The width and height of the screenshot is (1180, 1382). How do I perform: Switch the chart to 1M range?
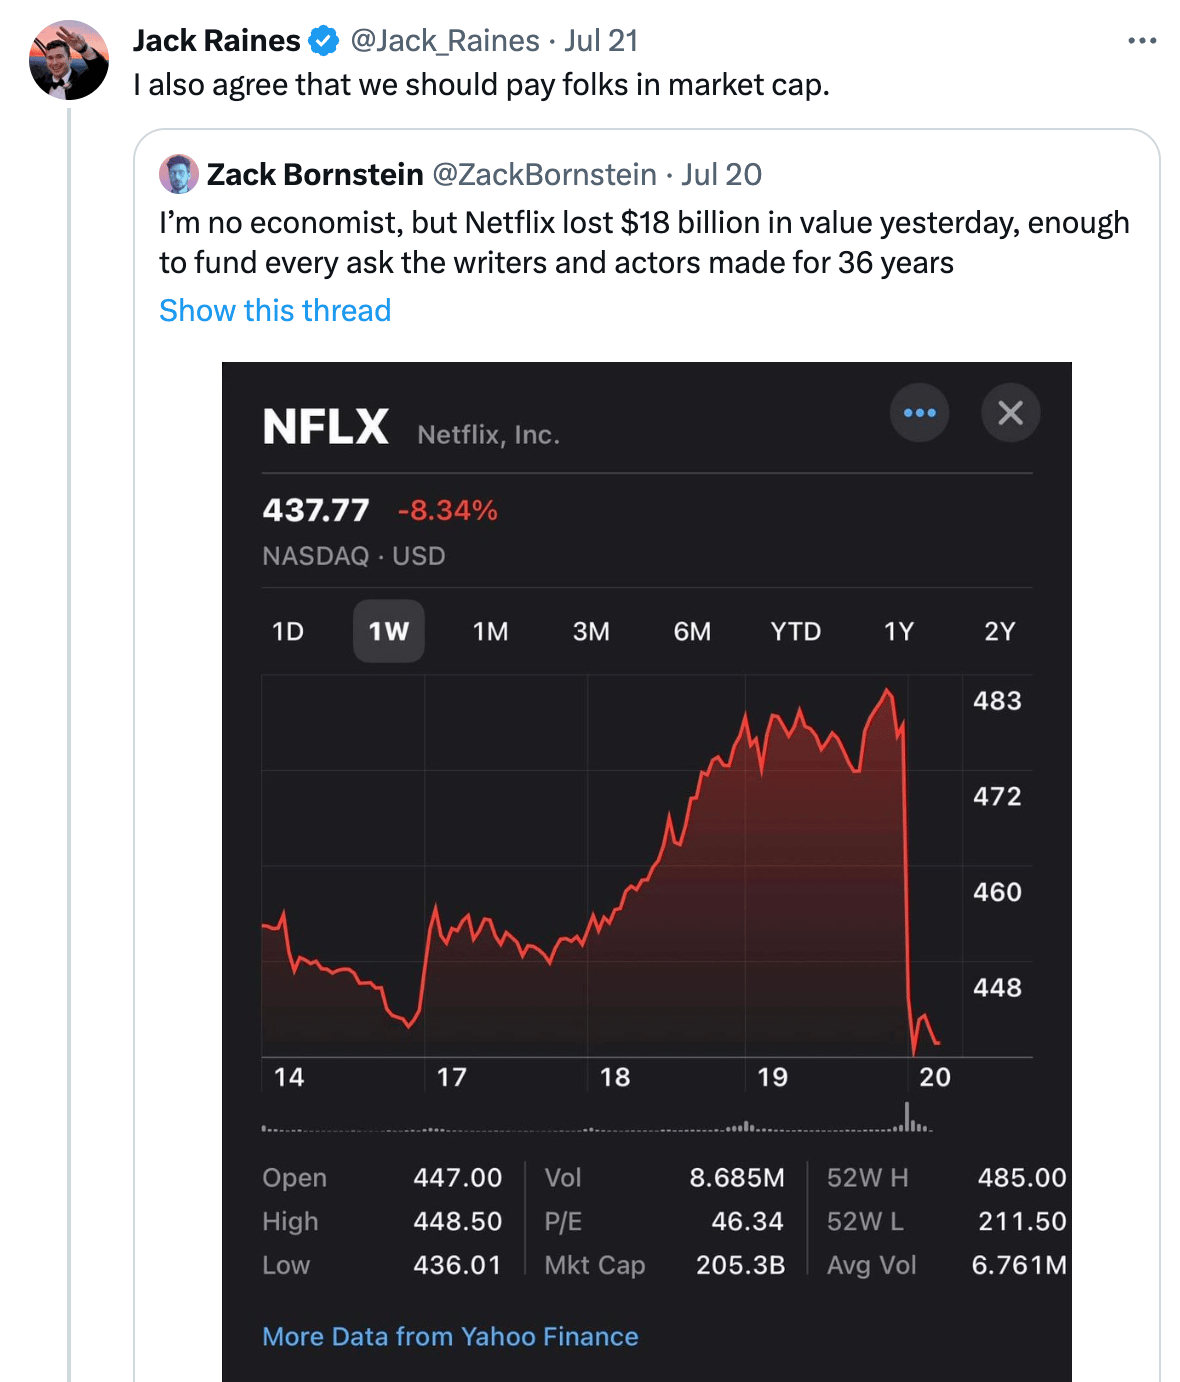click(490, 632)
